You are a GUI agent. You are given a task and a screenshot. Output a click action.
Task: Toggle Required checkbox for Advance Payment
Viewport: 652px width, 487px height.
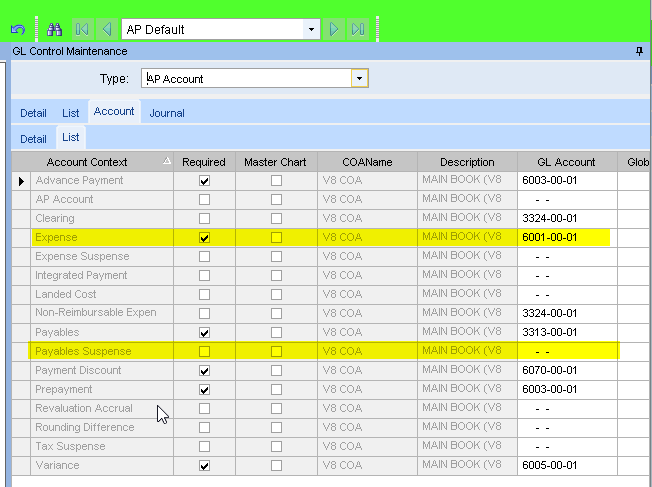[x=204, y=180]
